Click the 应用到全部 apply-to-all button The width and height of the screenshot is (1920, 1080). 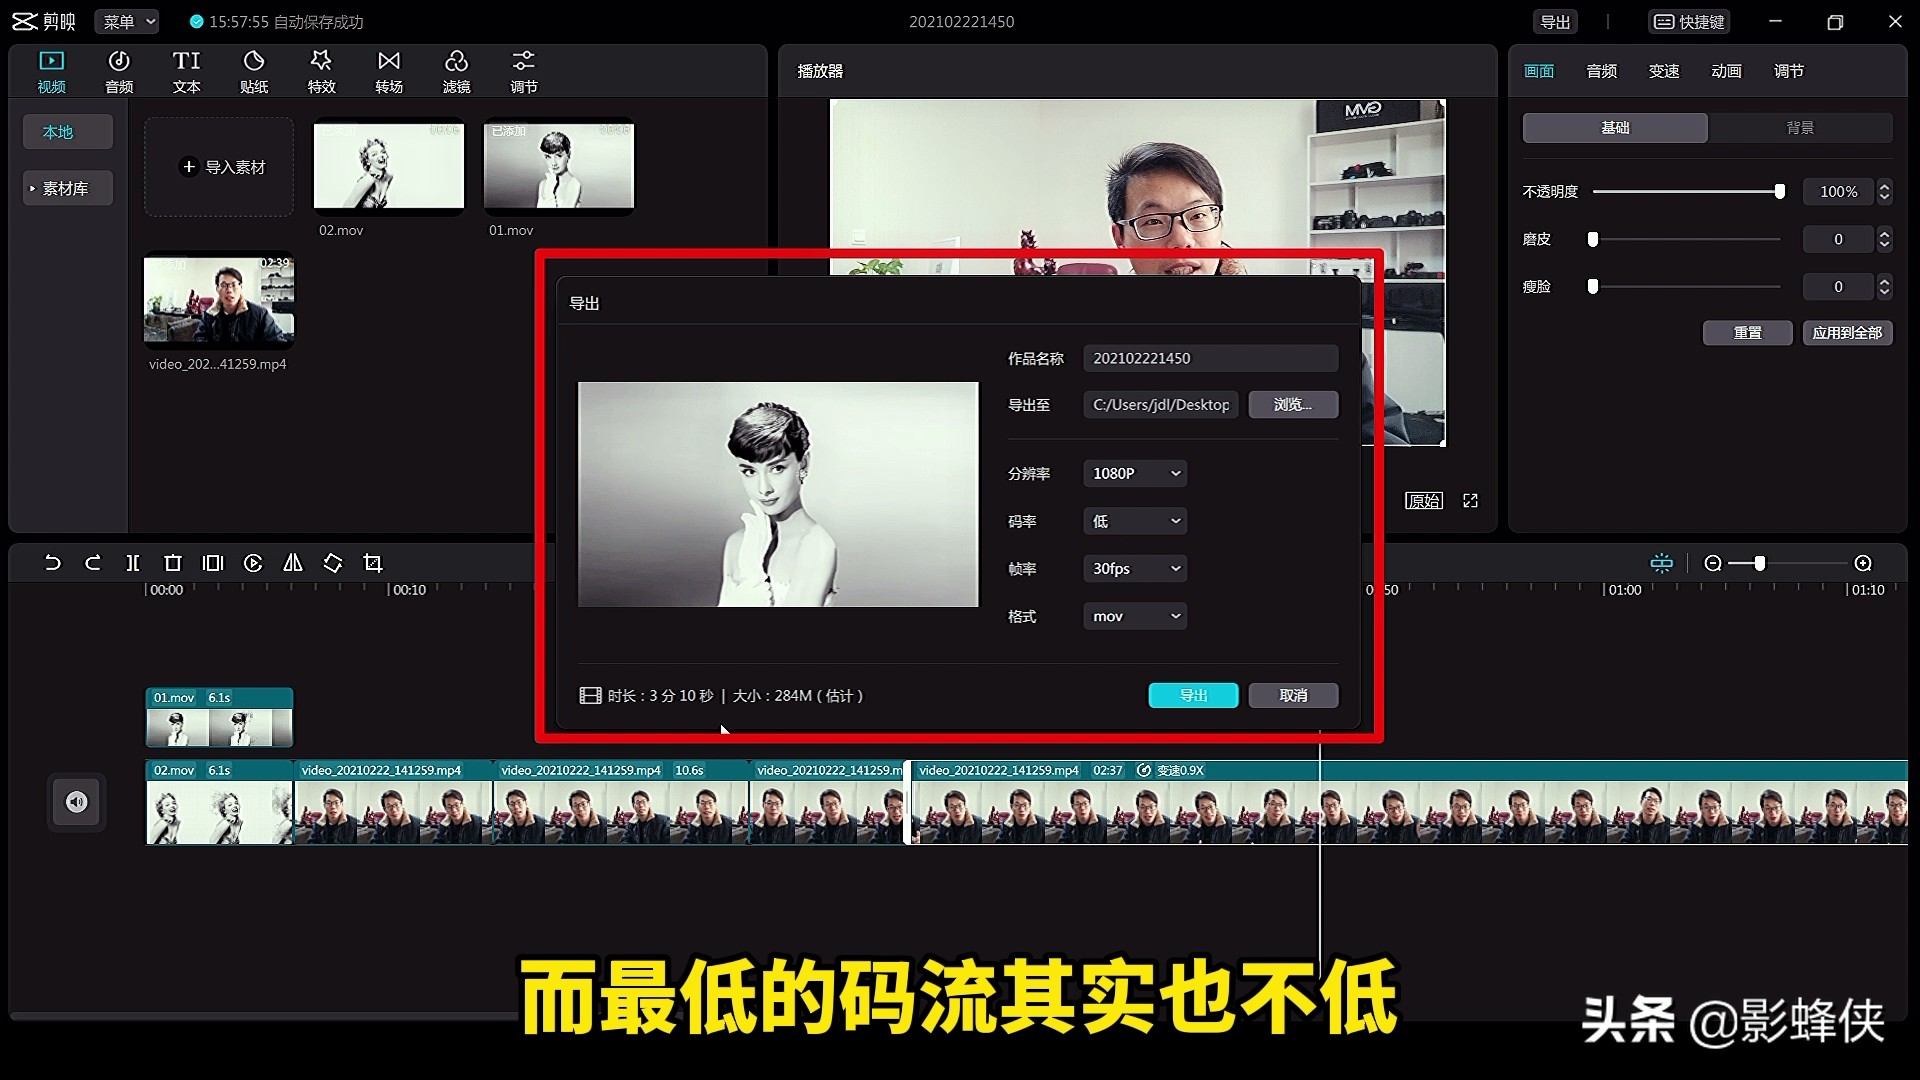[x=1848, y=332]
